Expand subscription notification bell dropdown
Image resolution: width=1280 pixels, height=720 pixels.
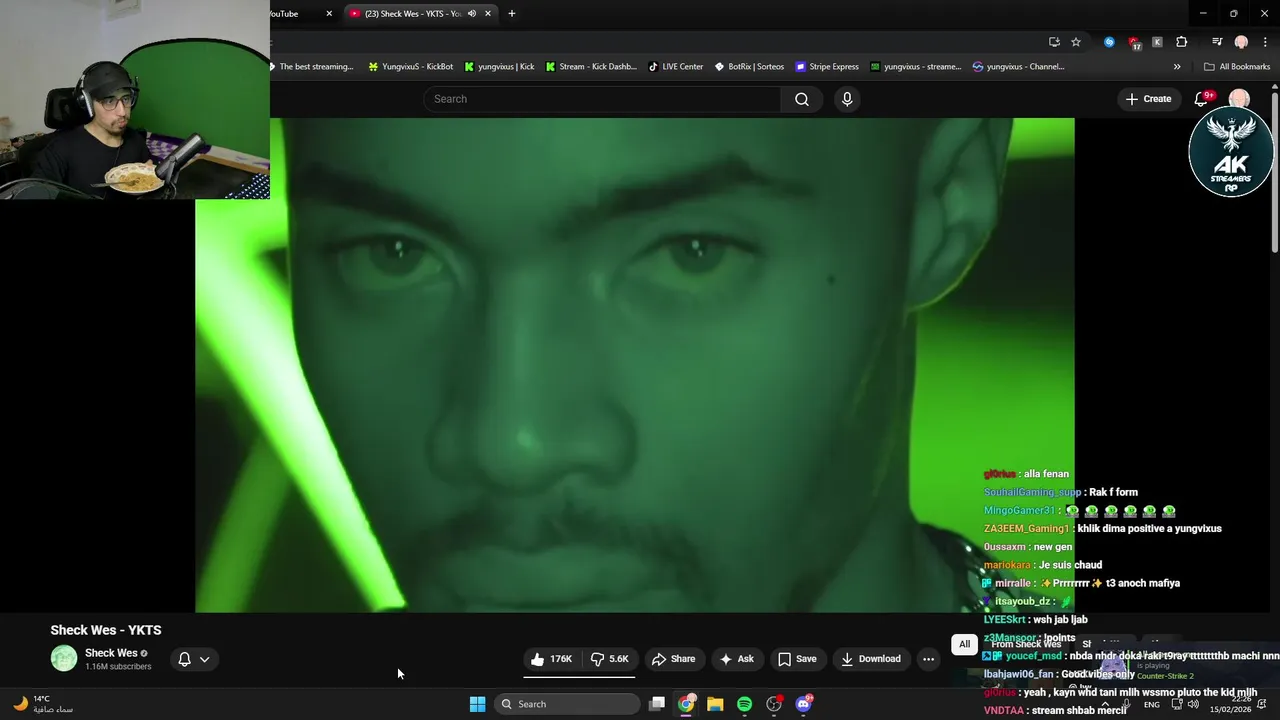tap(194, 659)
